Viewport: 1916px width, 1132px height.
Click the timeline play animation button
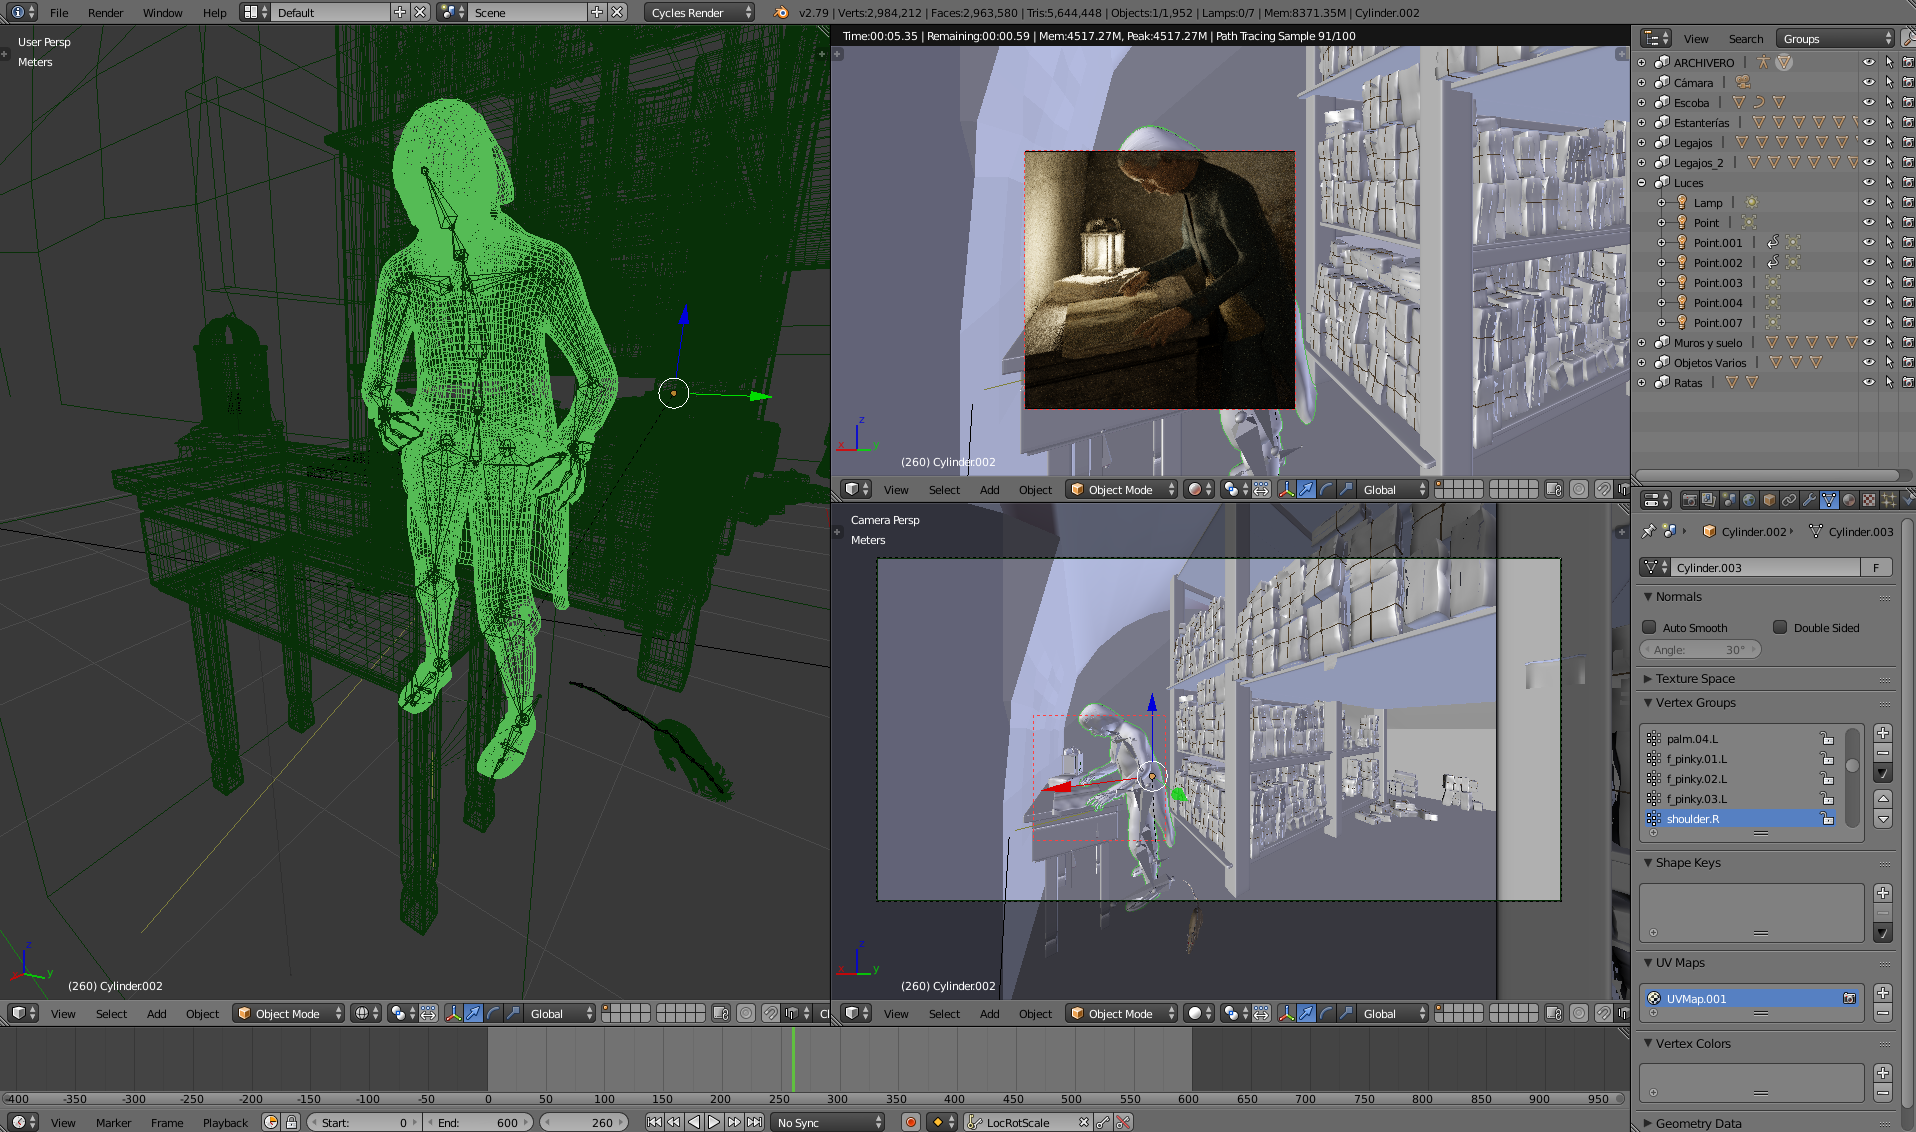pos(714,1122)
